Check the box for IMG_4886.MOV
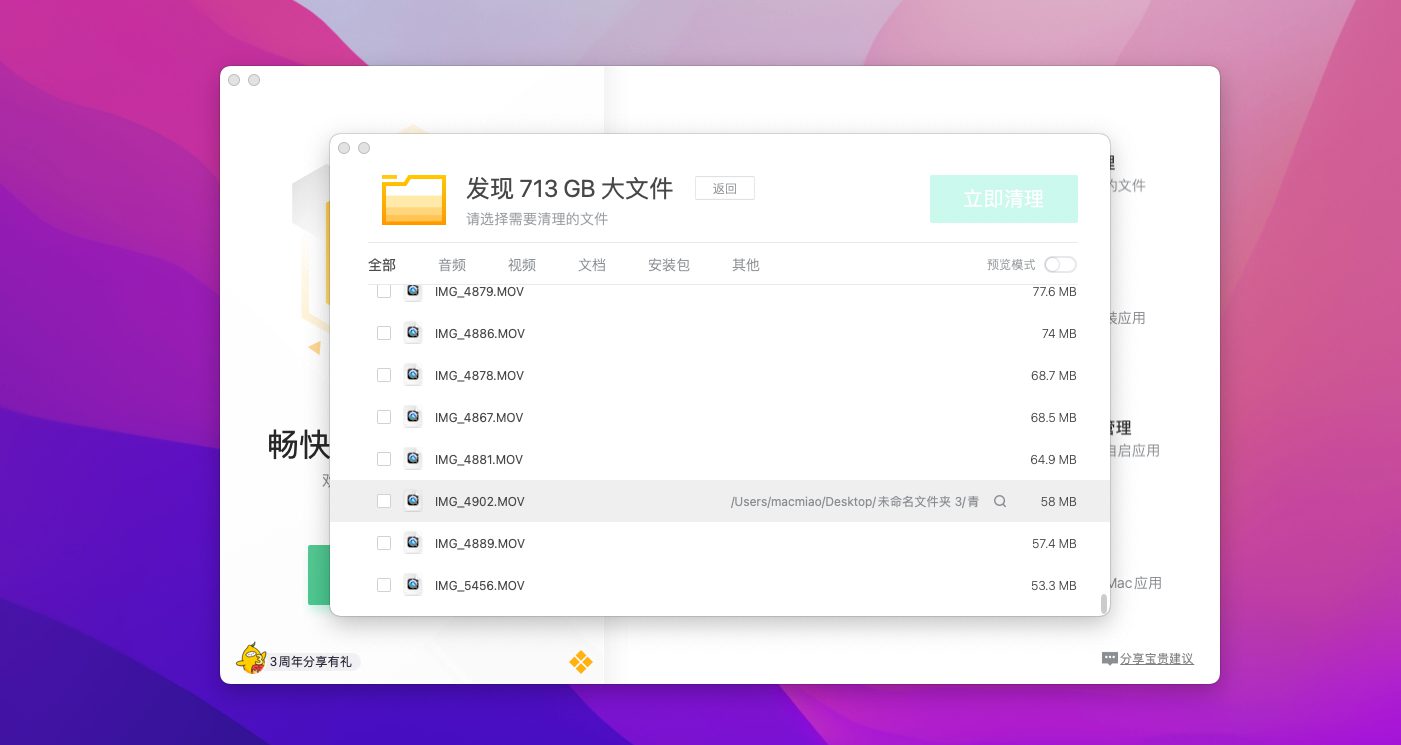This screenshot has height=745, width=1401. click(384, 333)
